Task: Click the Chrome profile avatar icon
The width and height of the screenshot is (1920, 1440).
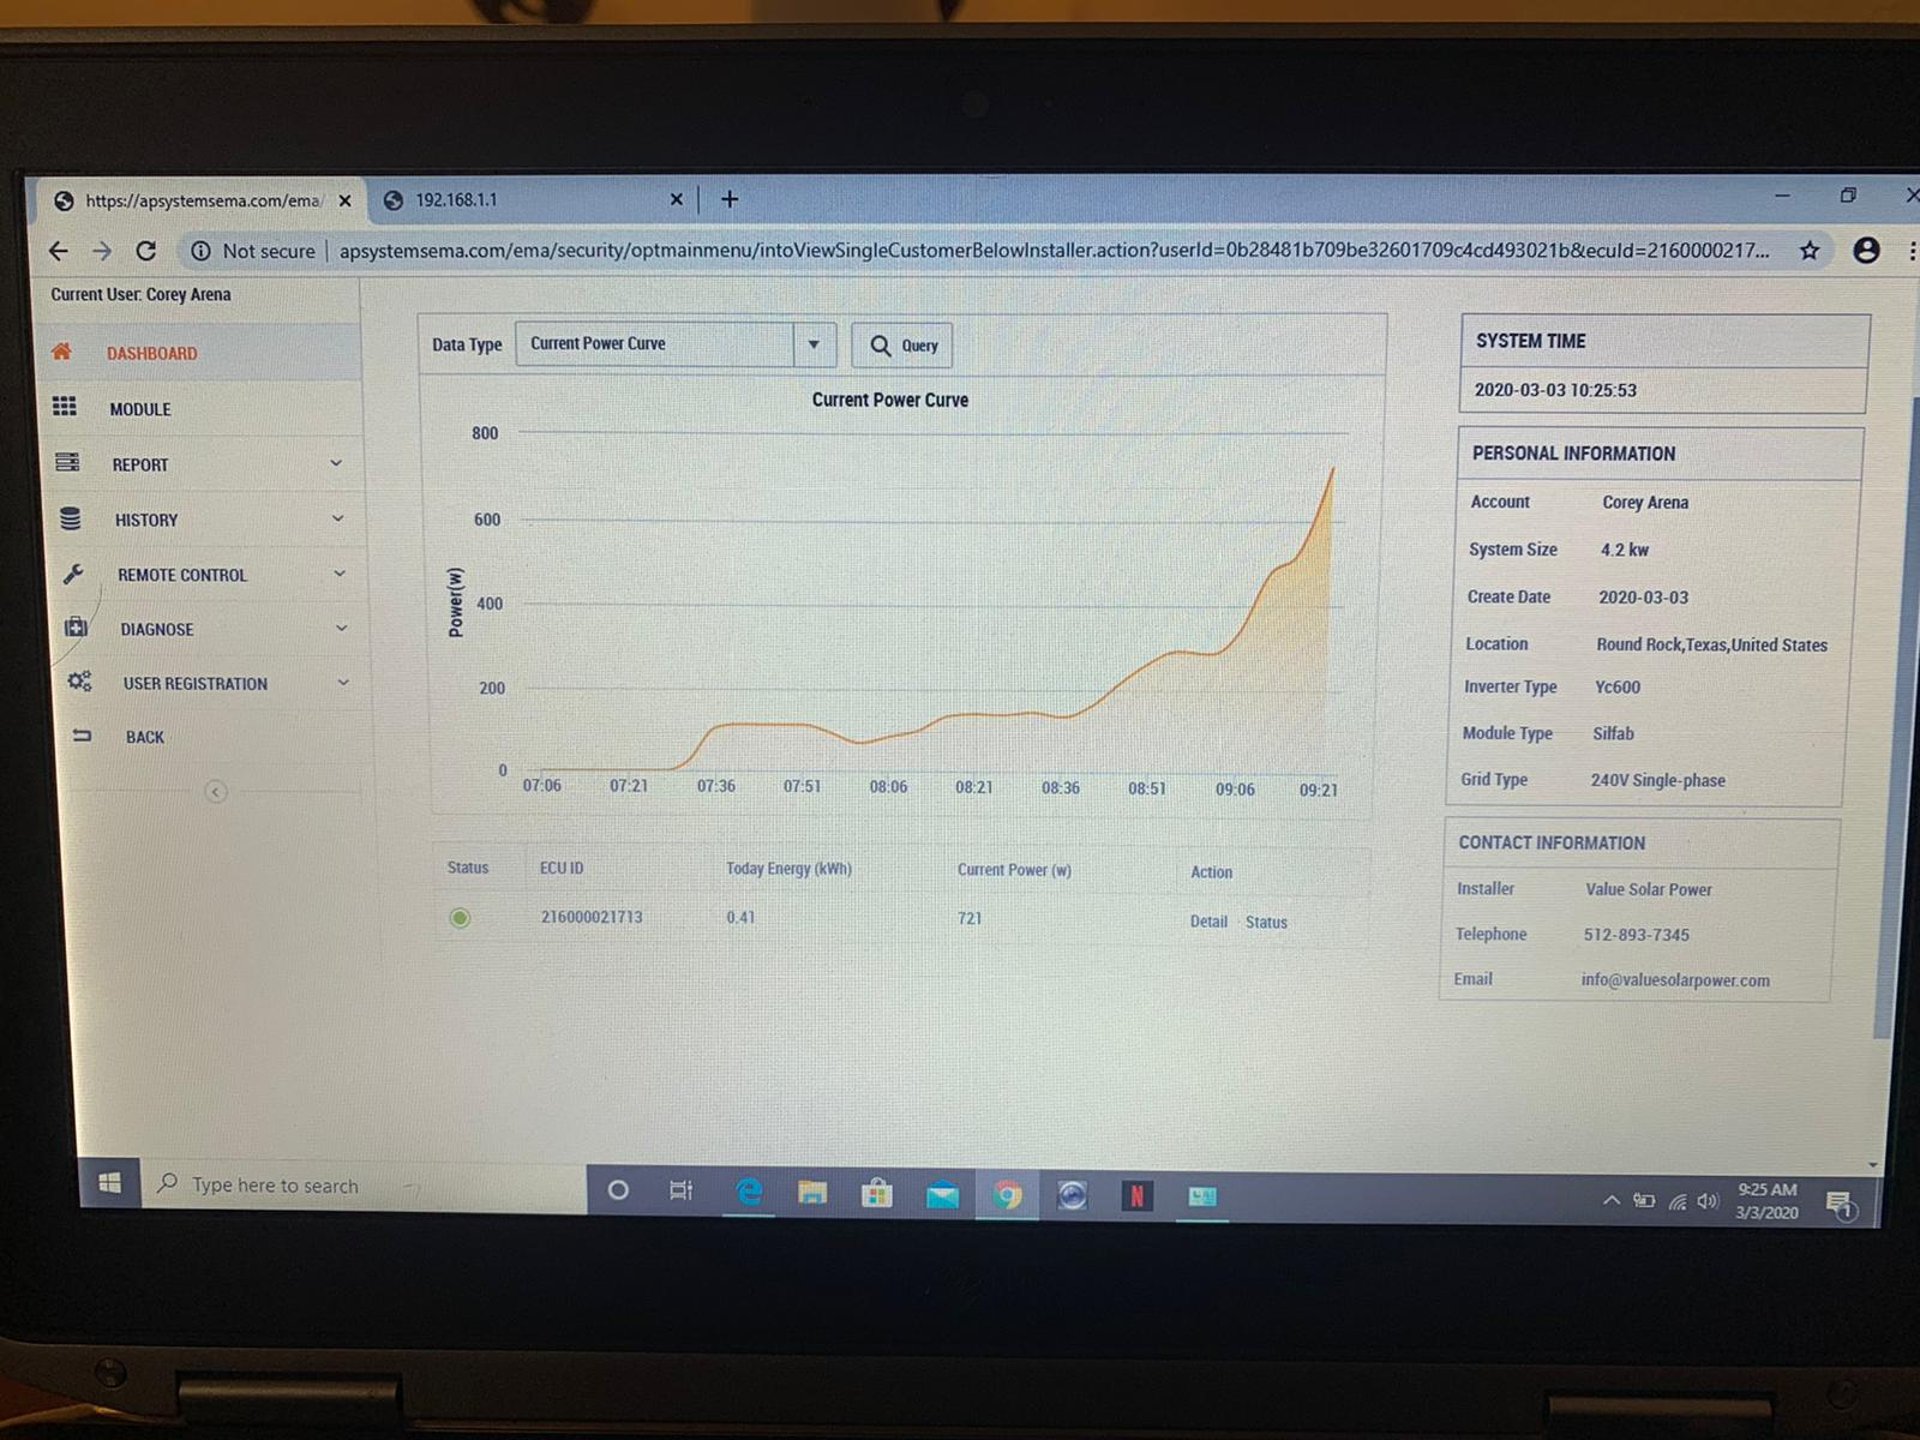Action: 1866,251
